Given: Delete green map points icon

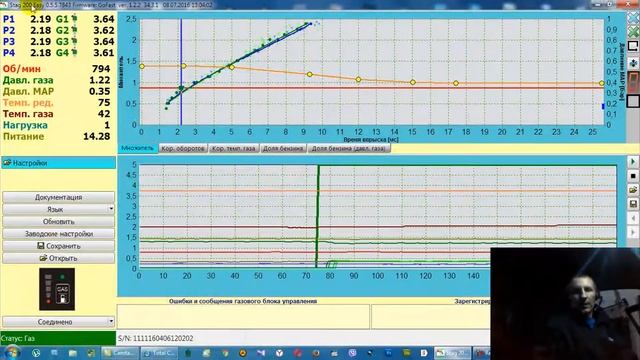Looking at the screenshot, I should 633,31.
